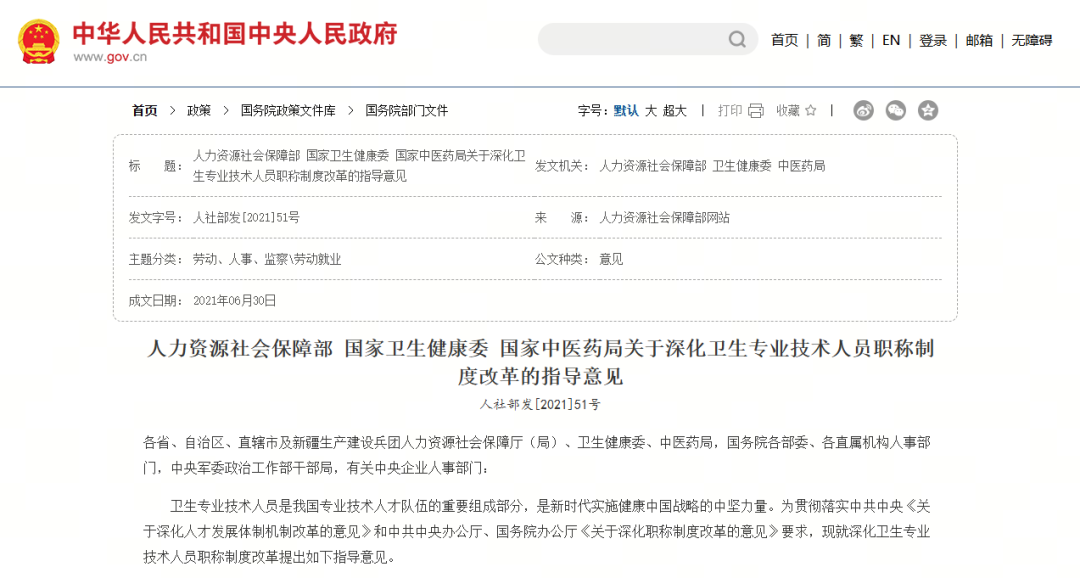Go to 政策 in breadcrumb
The height and width of the screenshot is (578, 1080).
pyautogui.click(x=199, y=110)
